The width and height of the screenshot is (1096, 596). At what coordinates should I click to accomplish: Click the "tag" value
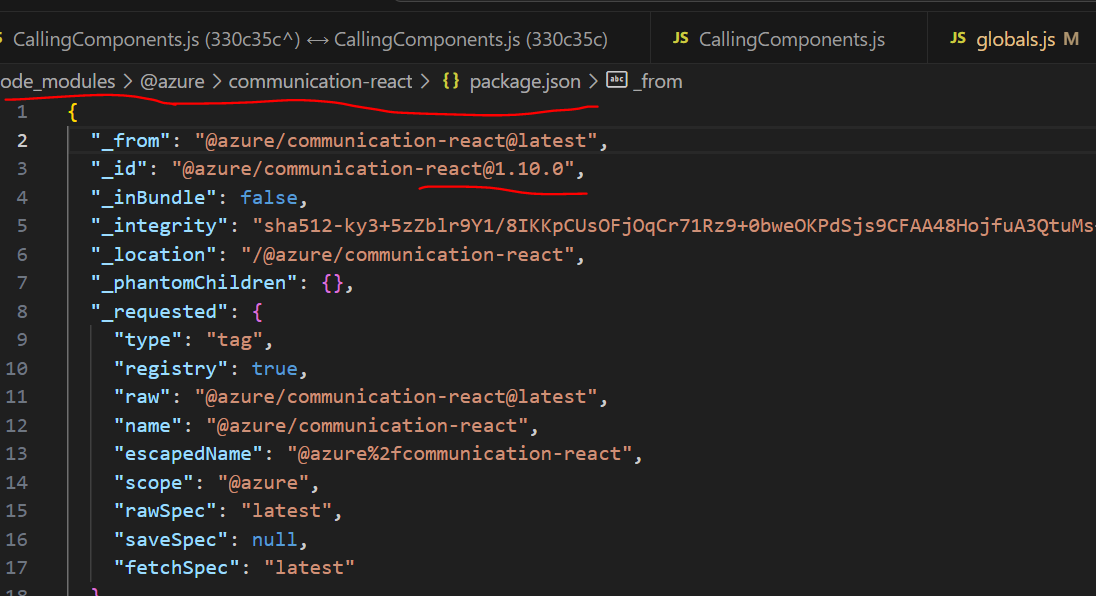[235, 340]
